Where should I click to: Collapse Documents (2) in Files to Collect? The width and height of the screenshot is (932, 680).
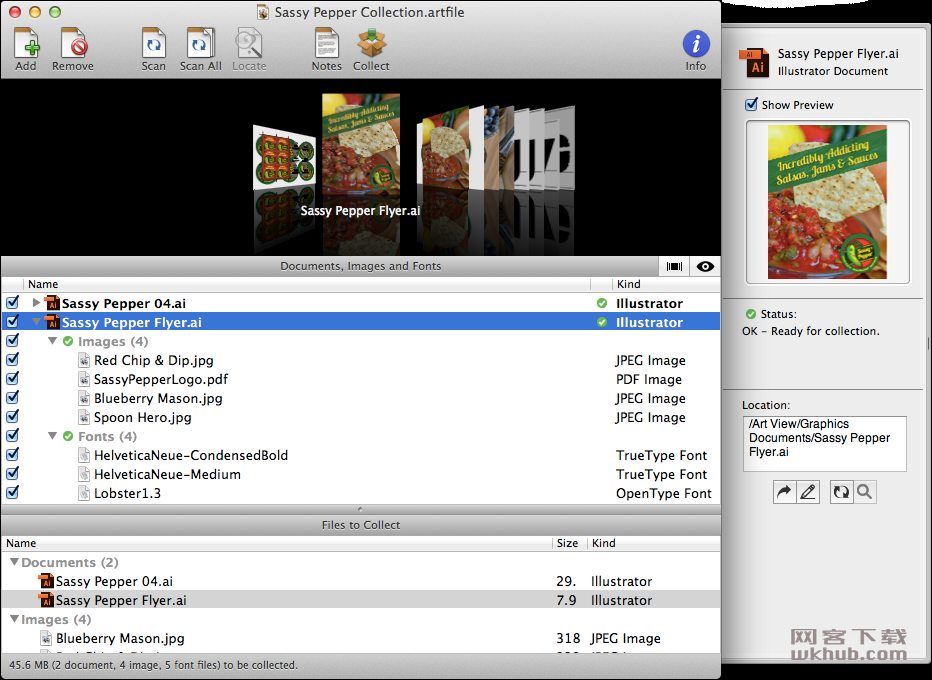point(14,562)
